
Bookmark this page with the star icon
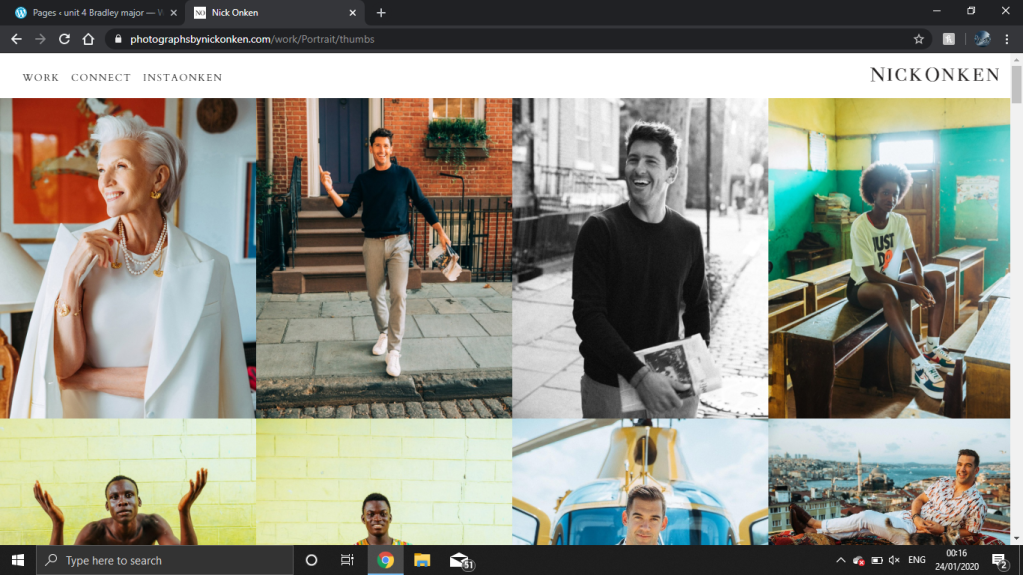(918, 39)
